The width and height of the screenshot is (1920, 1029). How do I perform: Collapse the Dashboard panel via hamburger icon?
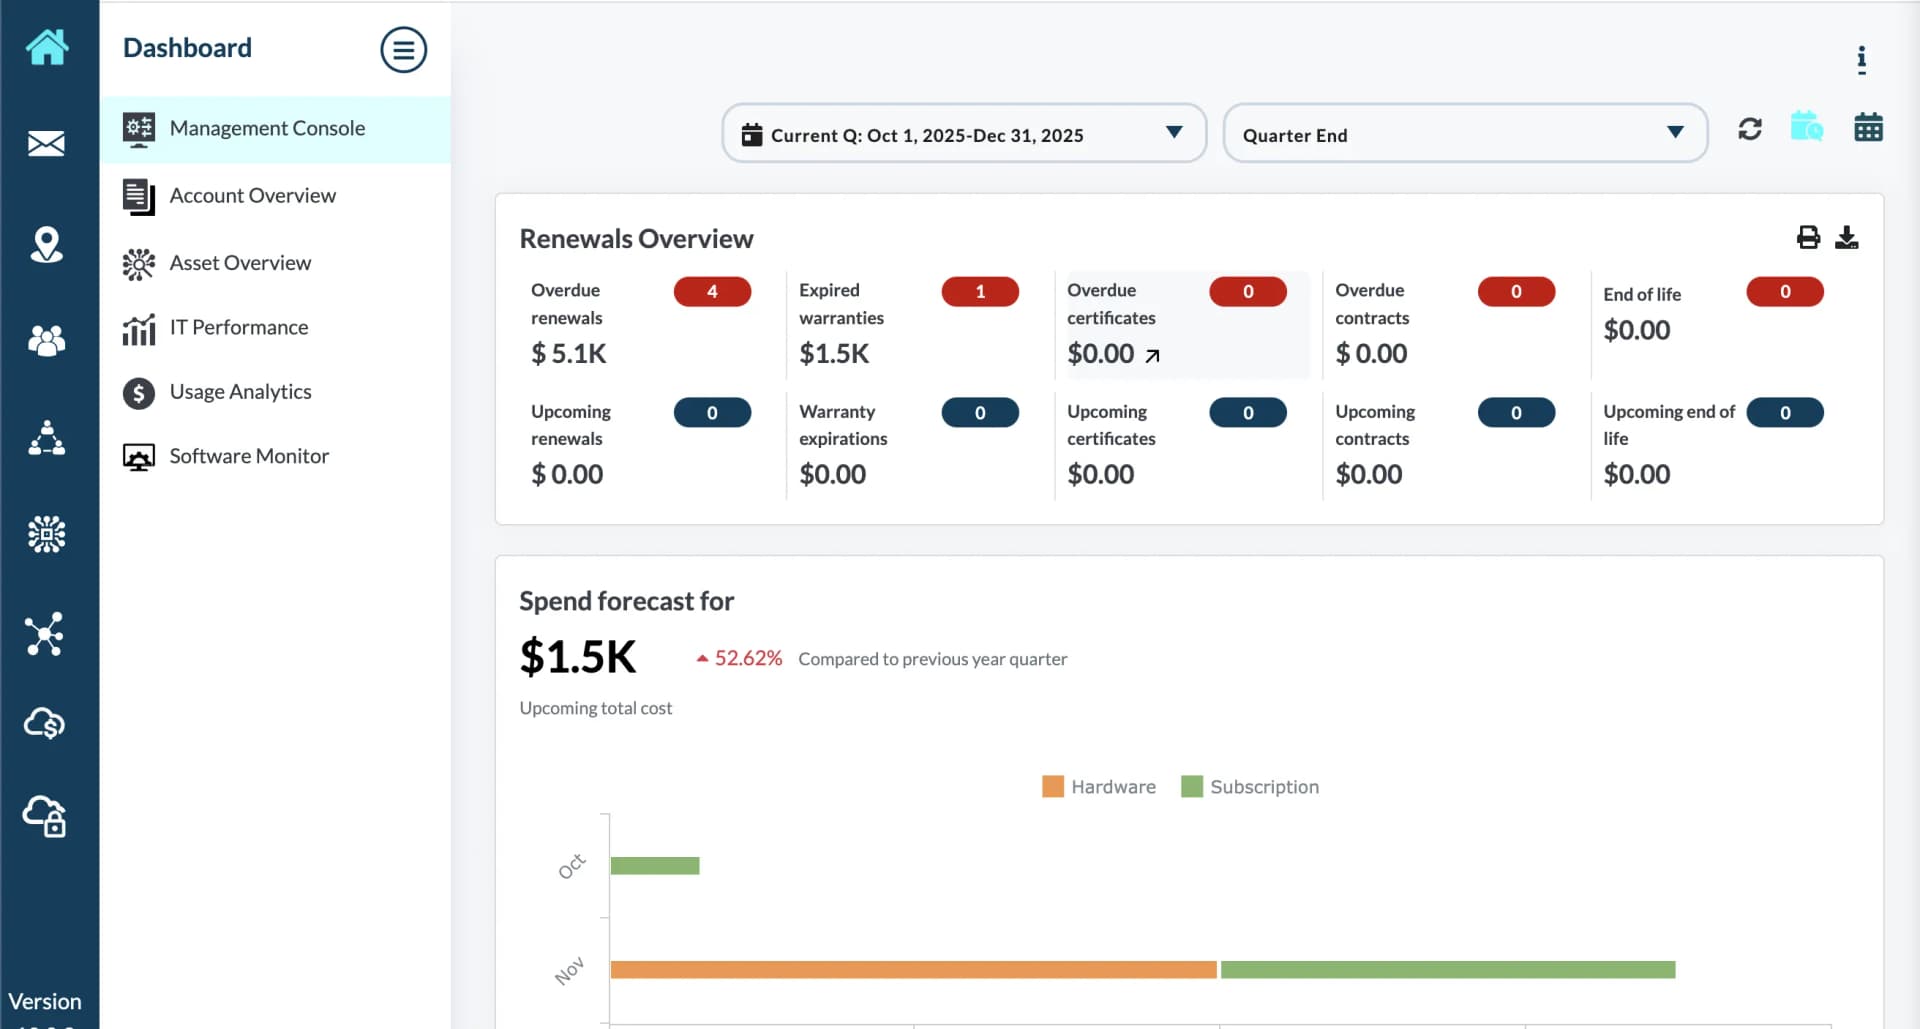click(404, 50)
